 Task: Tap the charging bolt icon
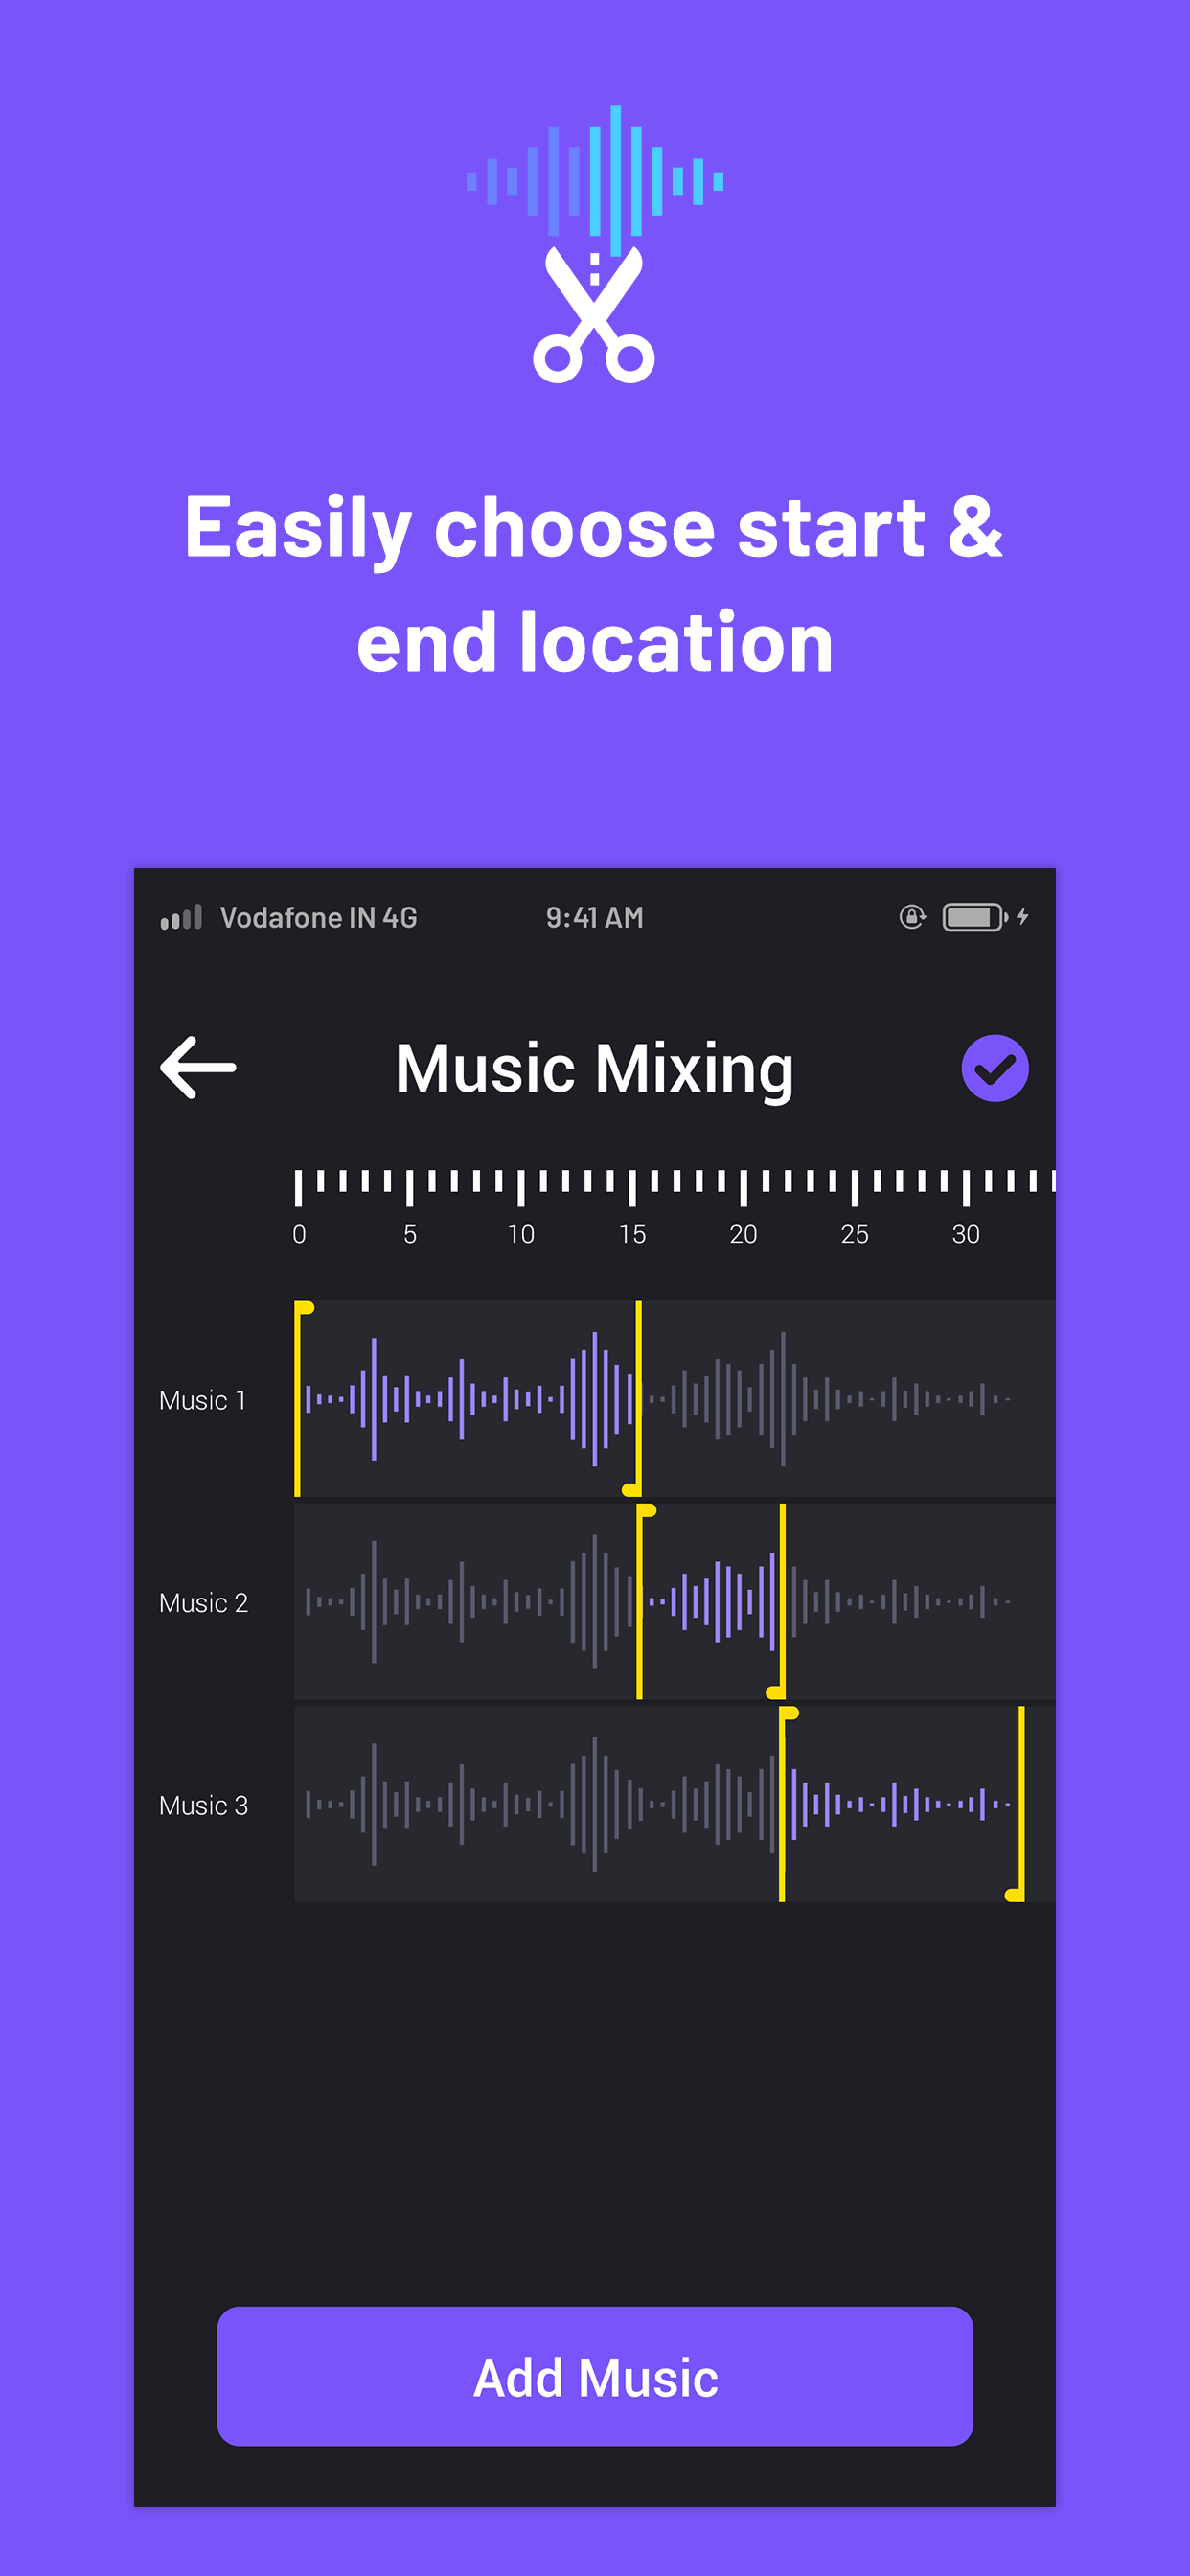click(x=1022, y=916)
